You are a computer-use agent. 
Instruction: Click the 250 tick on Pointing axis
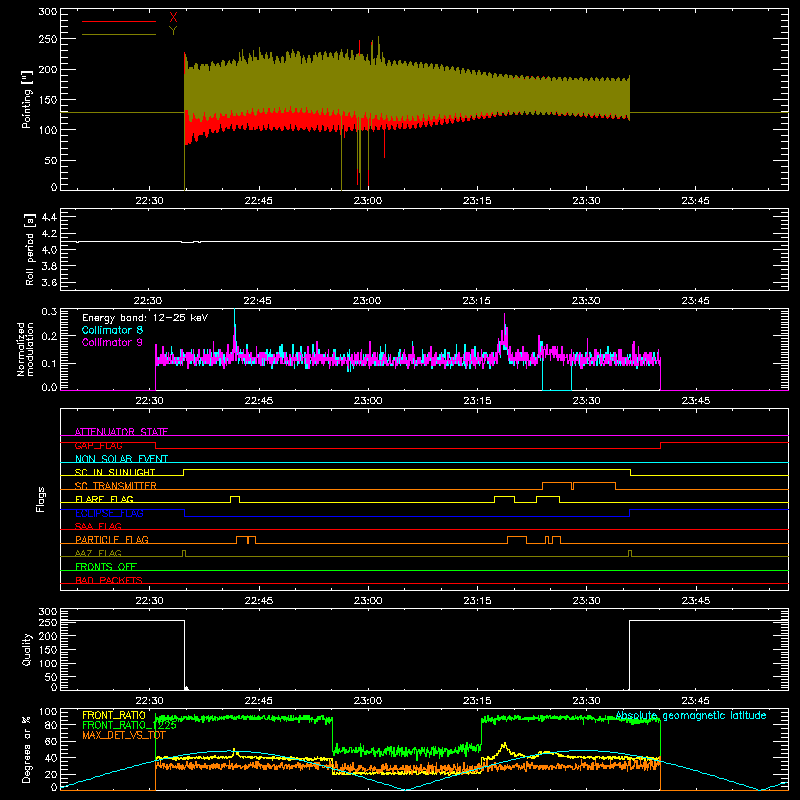48,39
